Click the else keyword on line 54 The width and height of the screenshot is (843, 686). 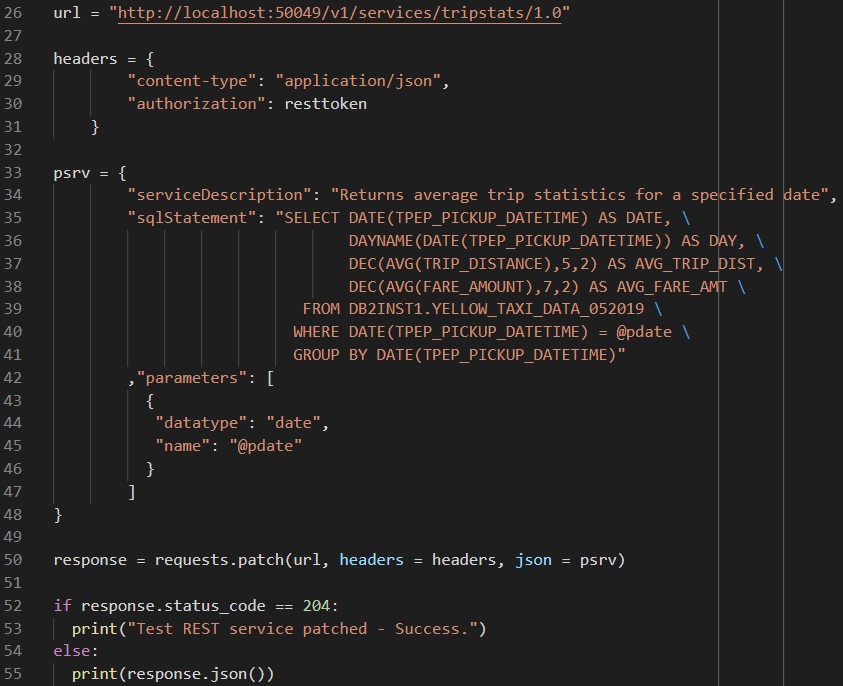72,651
